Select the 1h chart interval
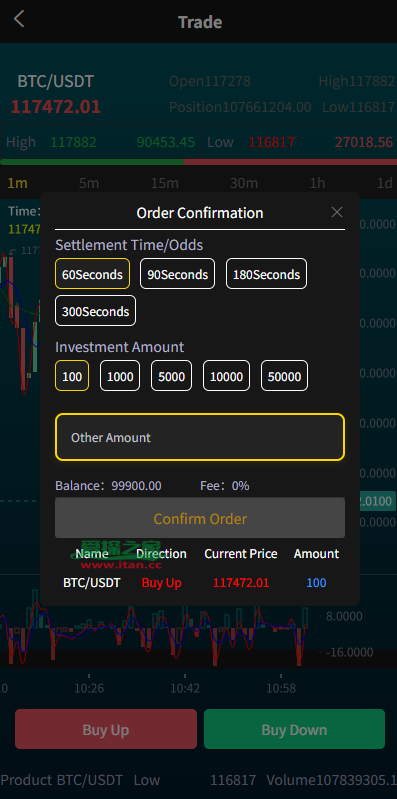 [317, 183]
